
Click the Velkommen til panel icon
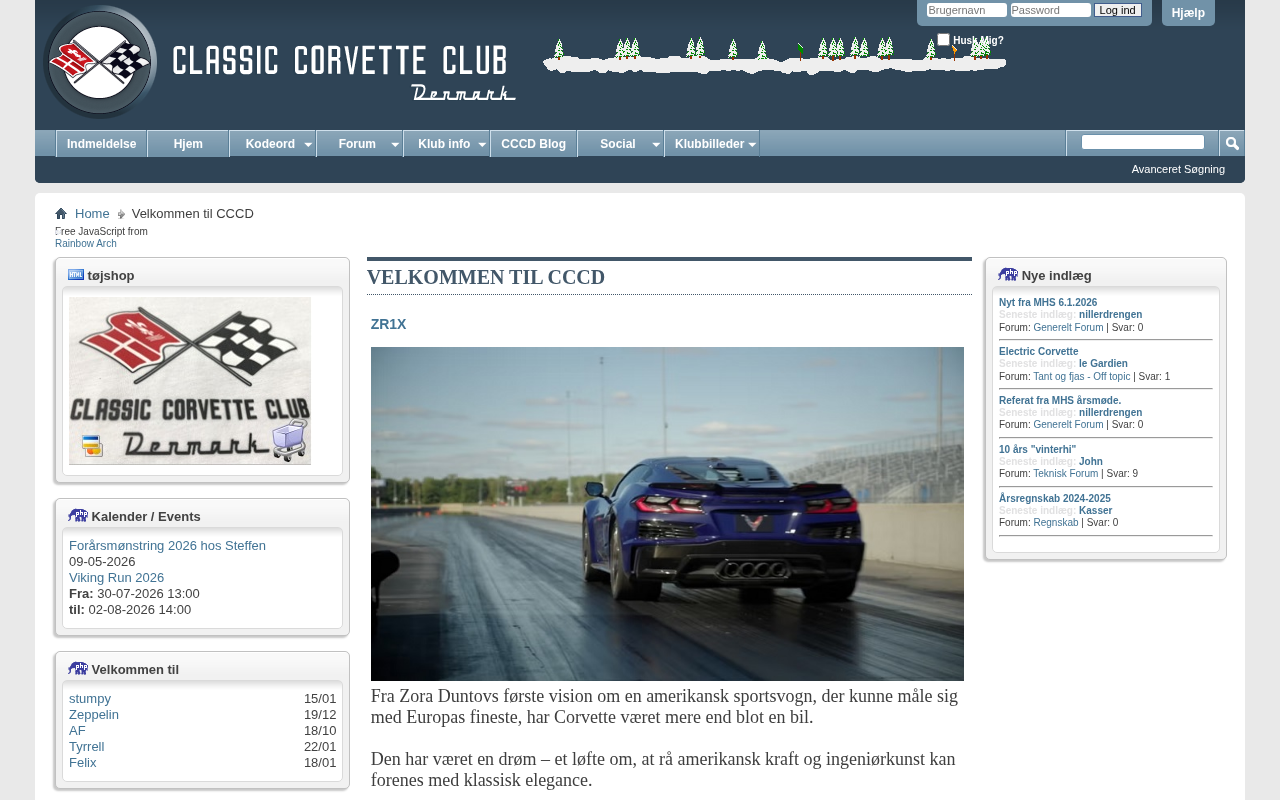click(x=78, y=669)
